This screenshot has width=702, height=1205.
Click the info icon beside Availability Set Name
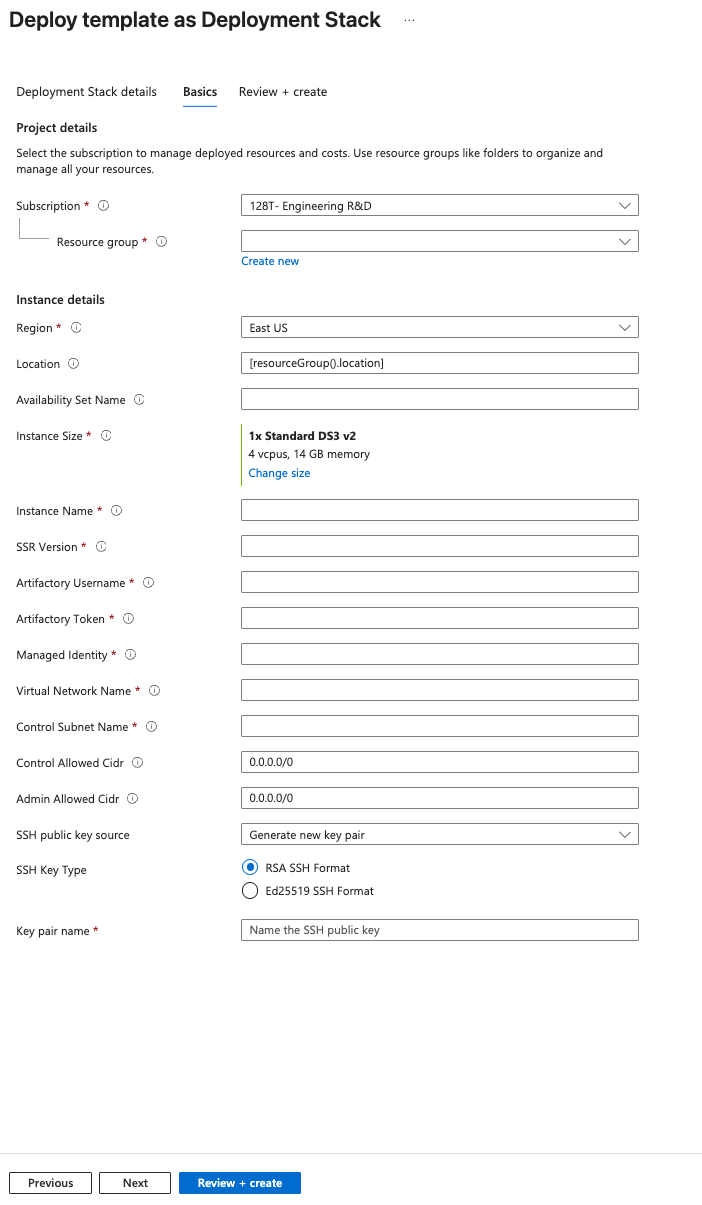point(139,400)
